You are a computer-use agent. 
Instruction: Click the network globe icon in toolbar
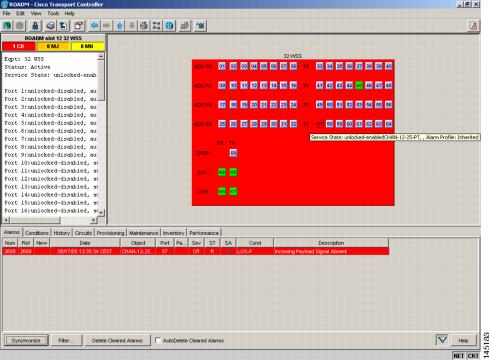(170, 26)
